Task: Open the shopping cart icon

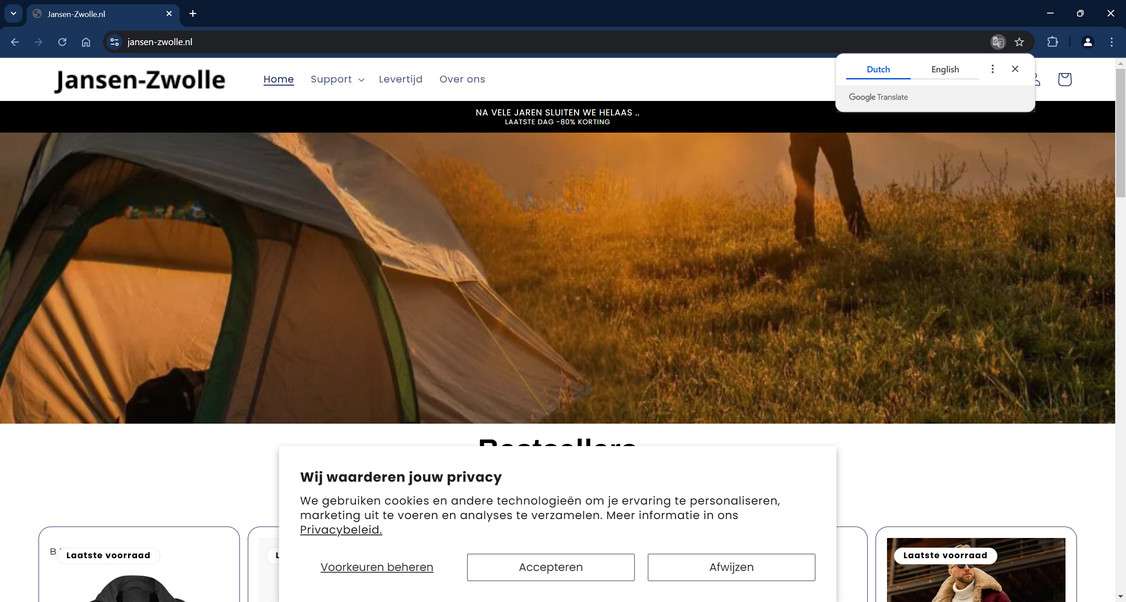Action: pyautogui.click(x=1064, y=79)
